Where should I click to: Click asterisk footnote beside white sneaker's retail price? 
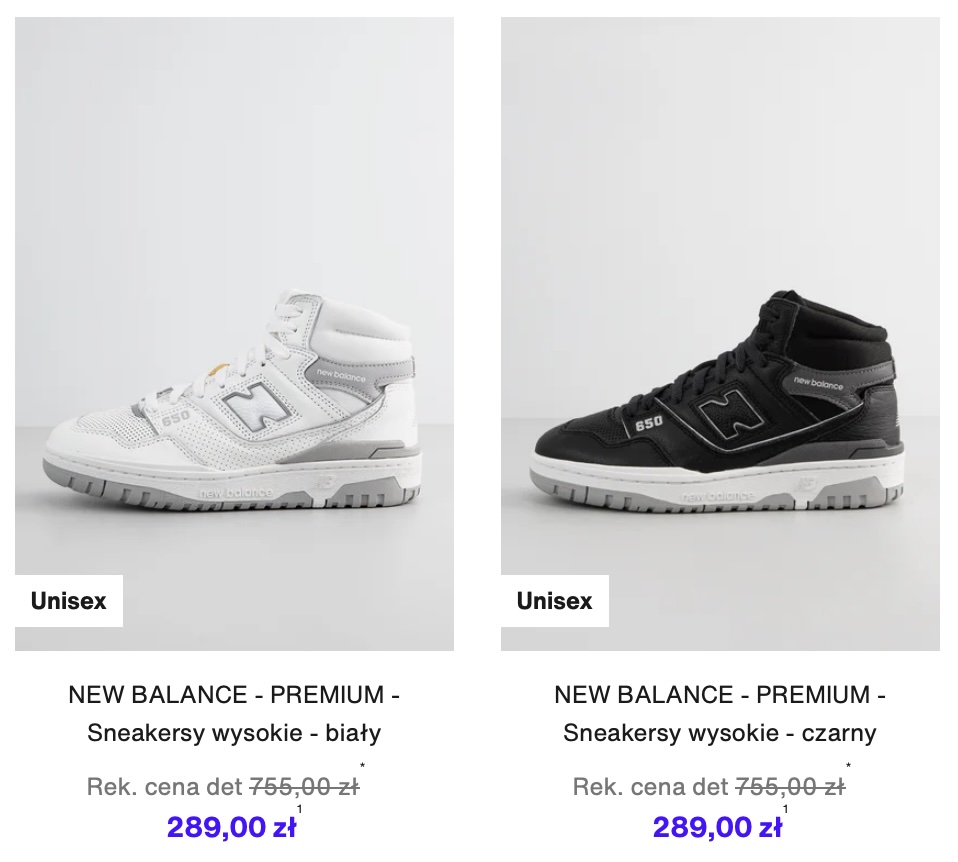[x=362, y=765]
